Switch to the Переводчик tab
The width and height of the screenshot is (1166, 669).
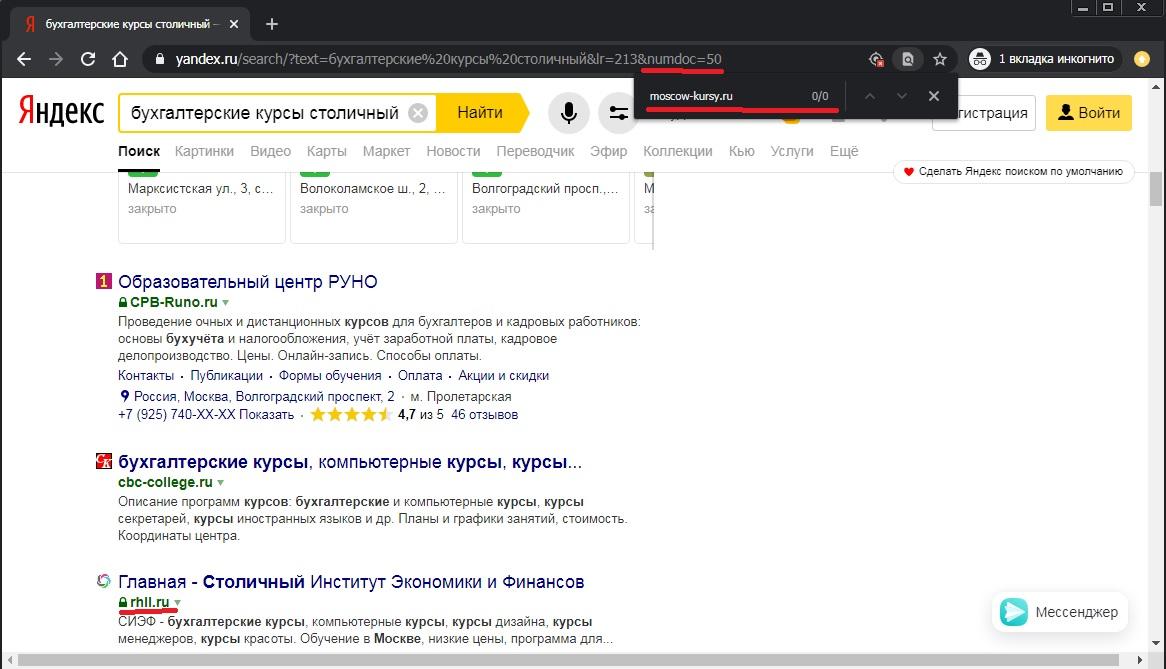tap(535, 151)
